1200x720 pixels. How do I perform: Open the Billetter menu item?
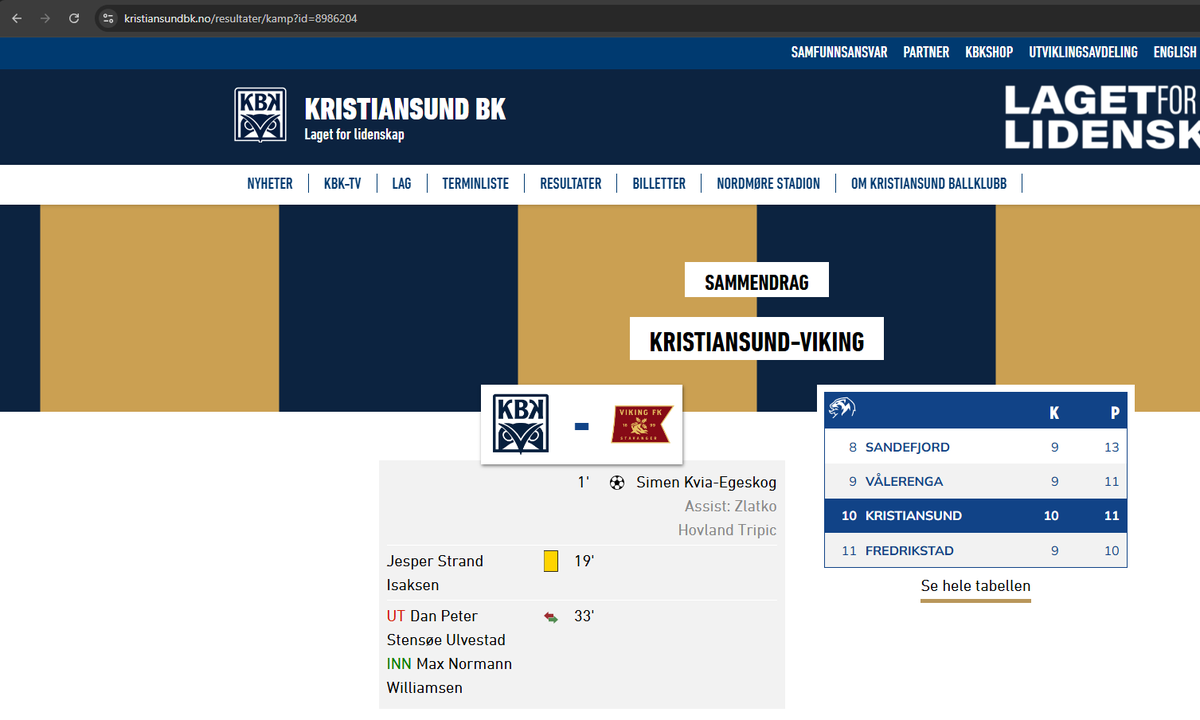tap(659, 183)
